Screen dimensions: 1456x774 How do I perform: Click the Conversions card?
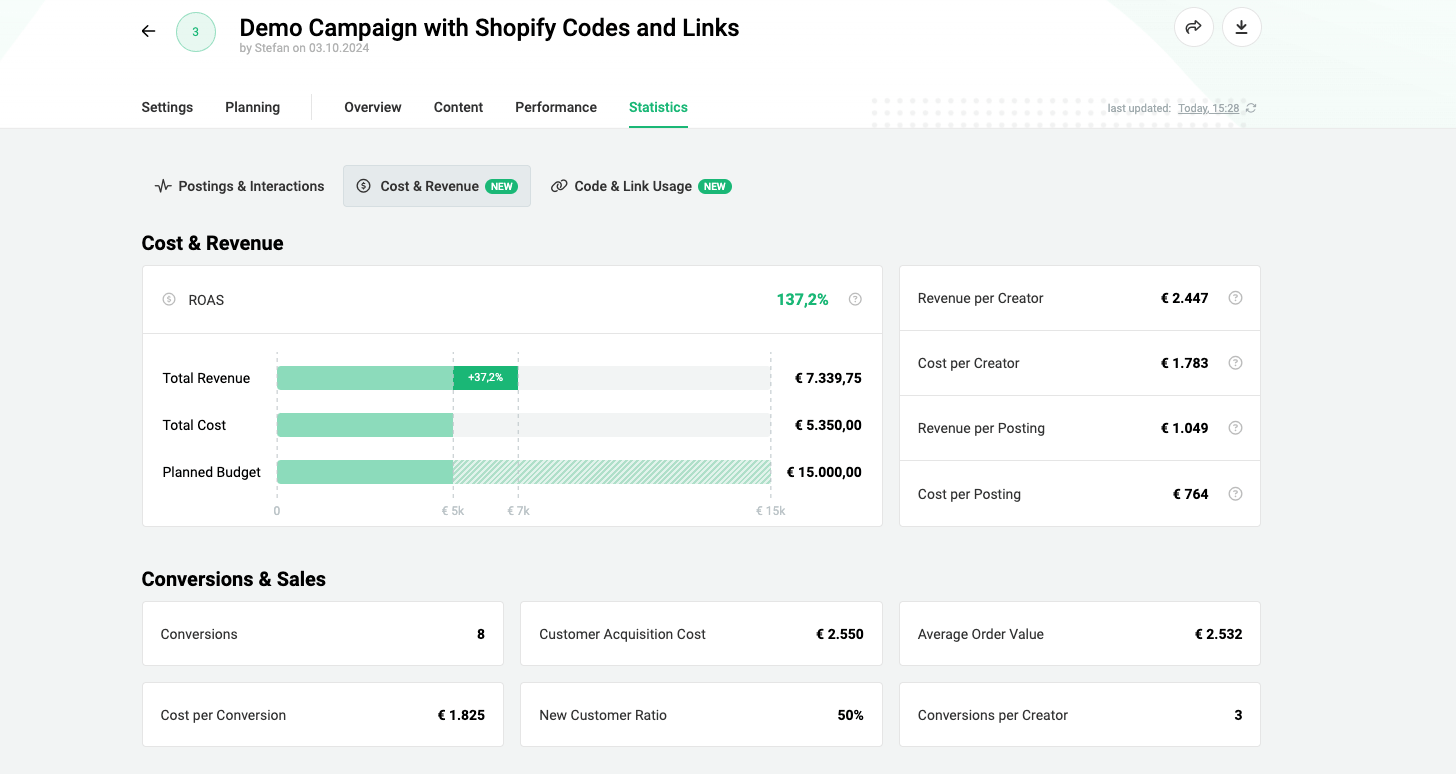[323, 634]
